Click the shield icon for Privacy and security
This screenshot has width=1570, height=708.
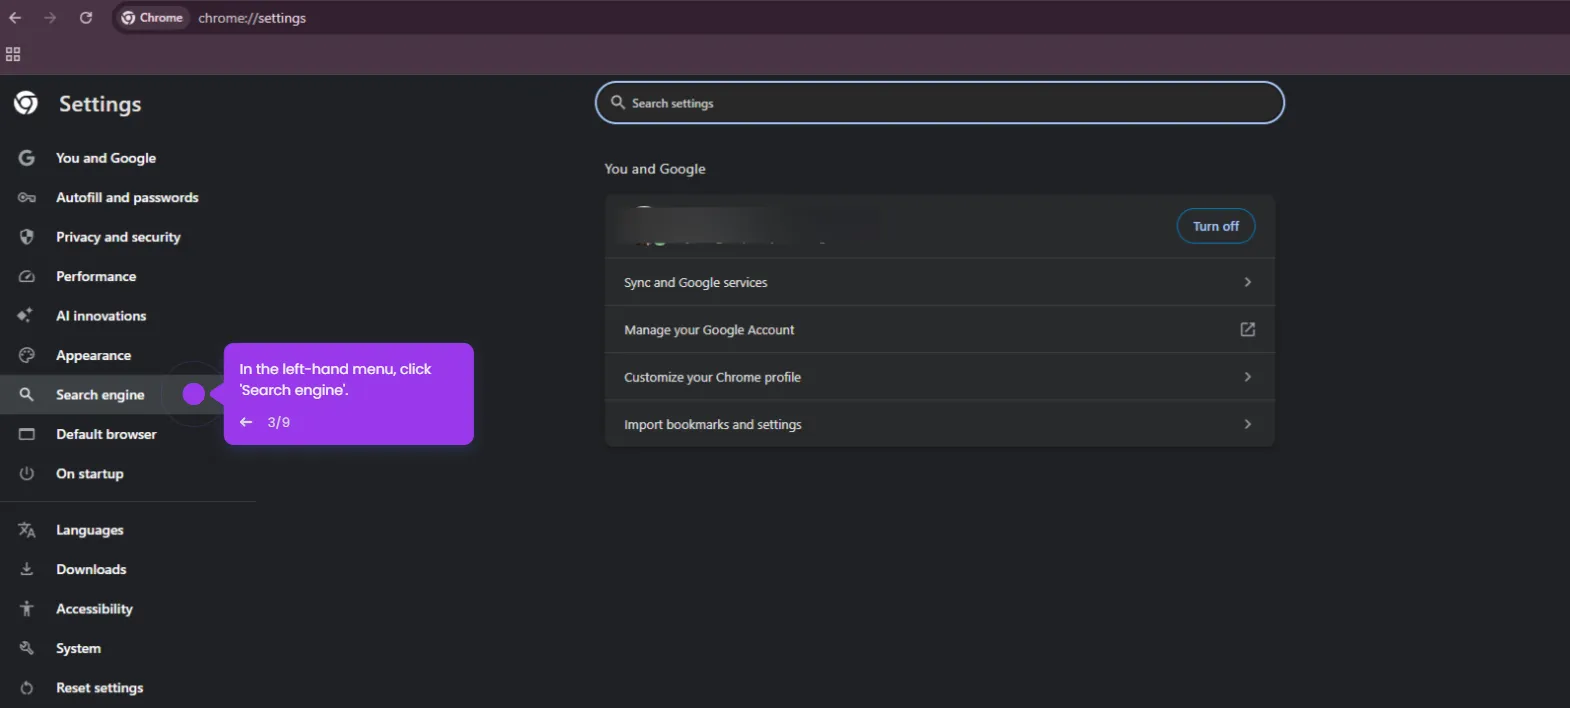pos(27,237)
